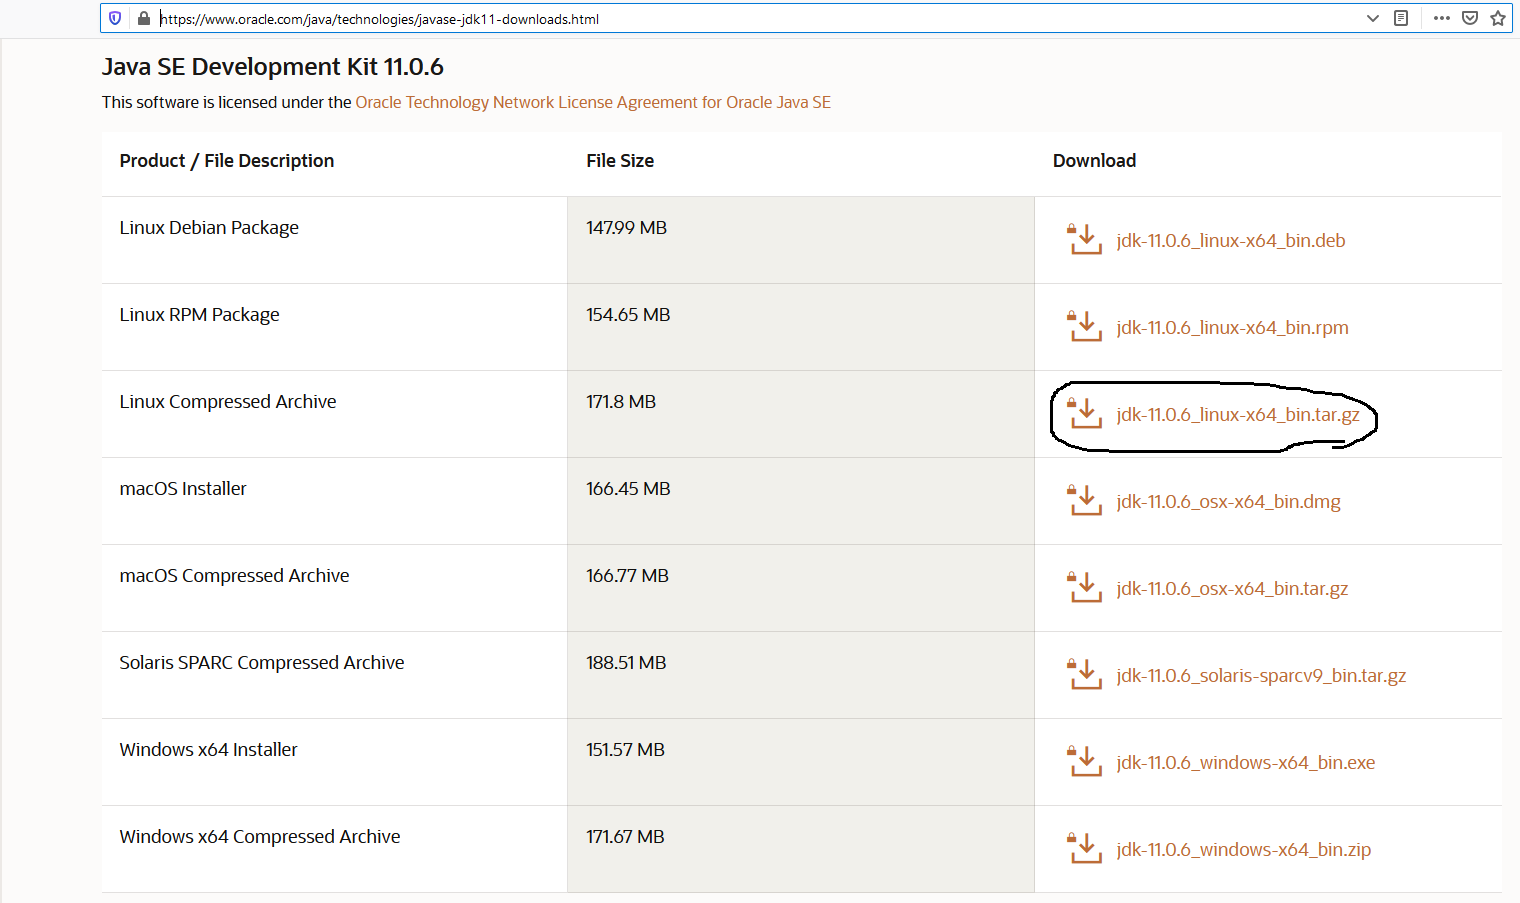Select the macOS Compressed Archive row label
1520x903 pixels.
coord(234,576)
